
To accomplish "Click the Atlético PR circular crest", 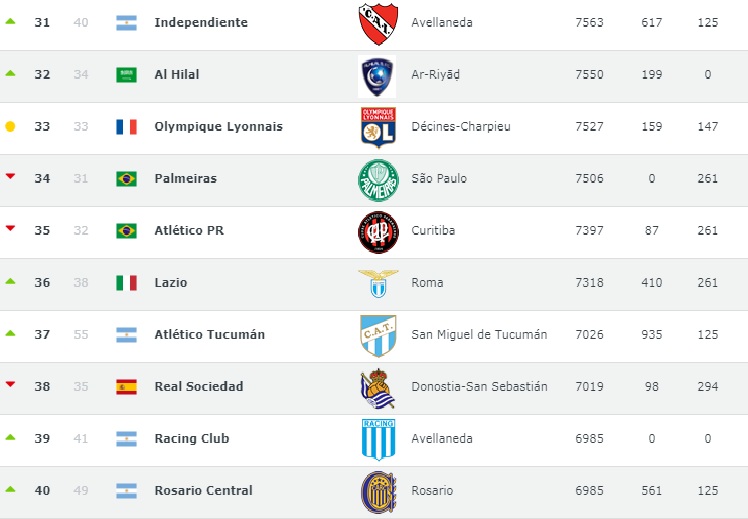I will pos(378,232).
